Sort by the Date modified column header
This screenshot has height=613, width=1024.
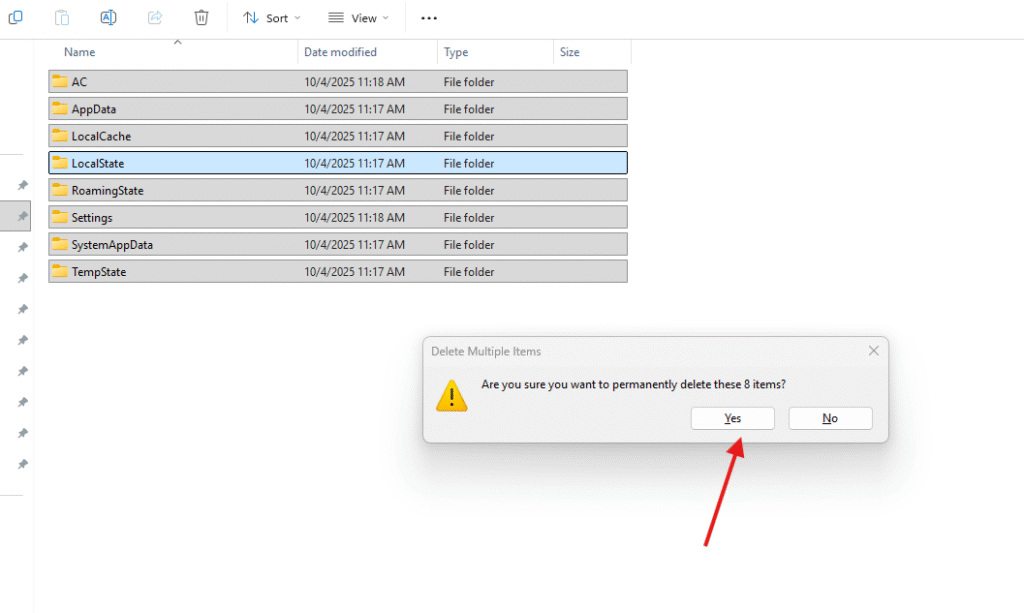[x=340, y=52]
